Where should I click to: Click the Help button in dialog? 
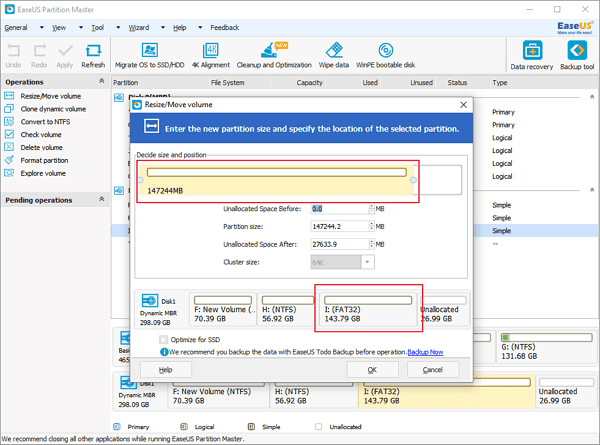pyautogui.click(x=166, y=370)
